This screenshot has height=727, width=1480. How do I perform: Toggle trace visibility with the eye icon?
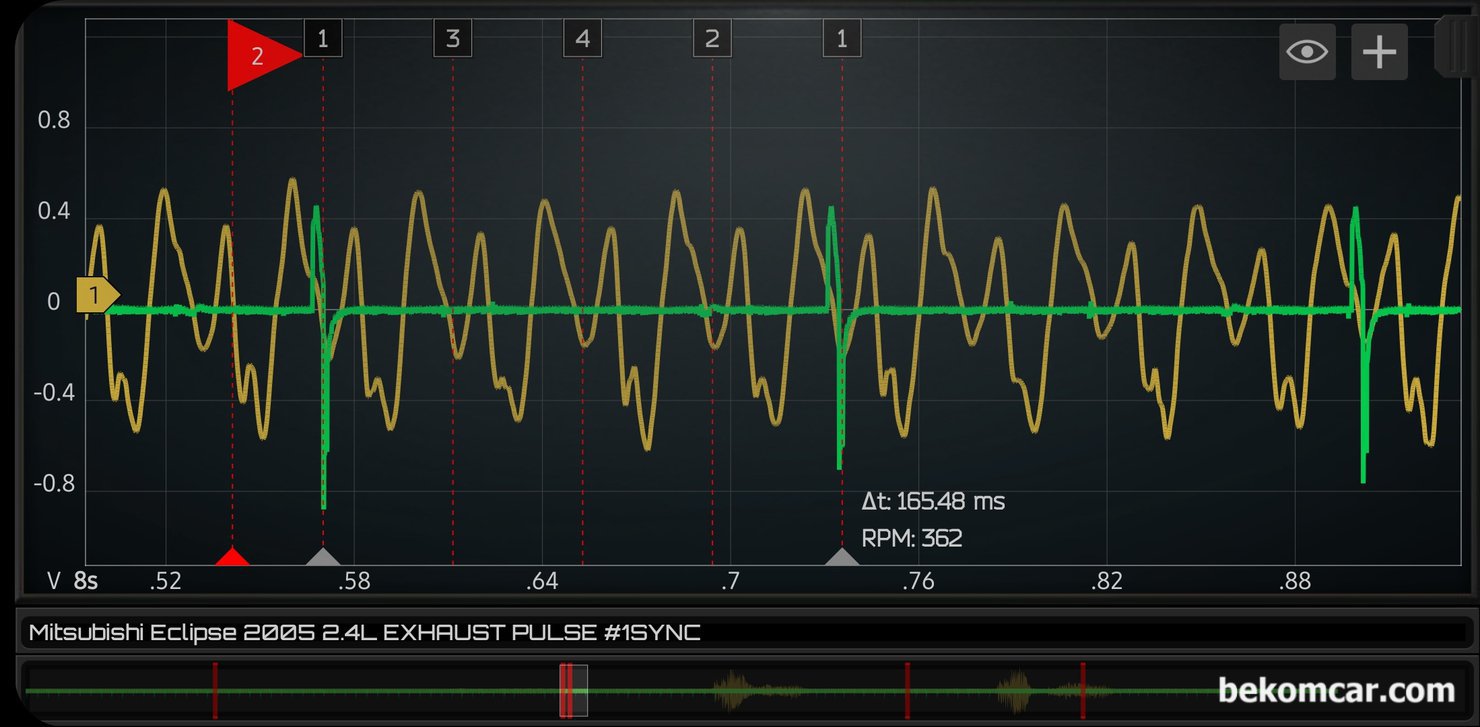point(1307,52)
